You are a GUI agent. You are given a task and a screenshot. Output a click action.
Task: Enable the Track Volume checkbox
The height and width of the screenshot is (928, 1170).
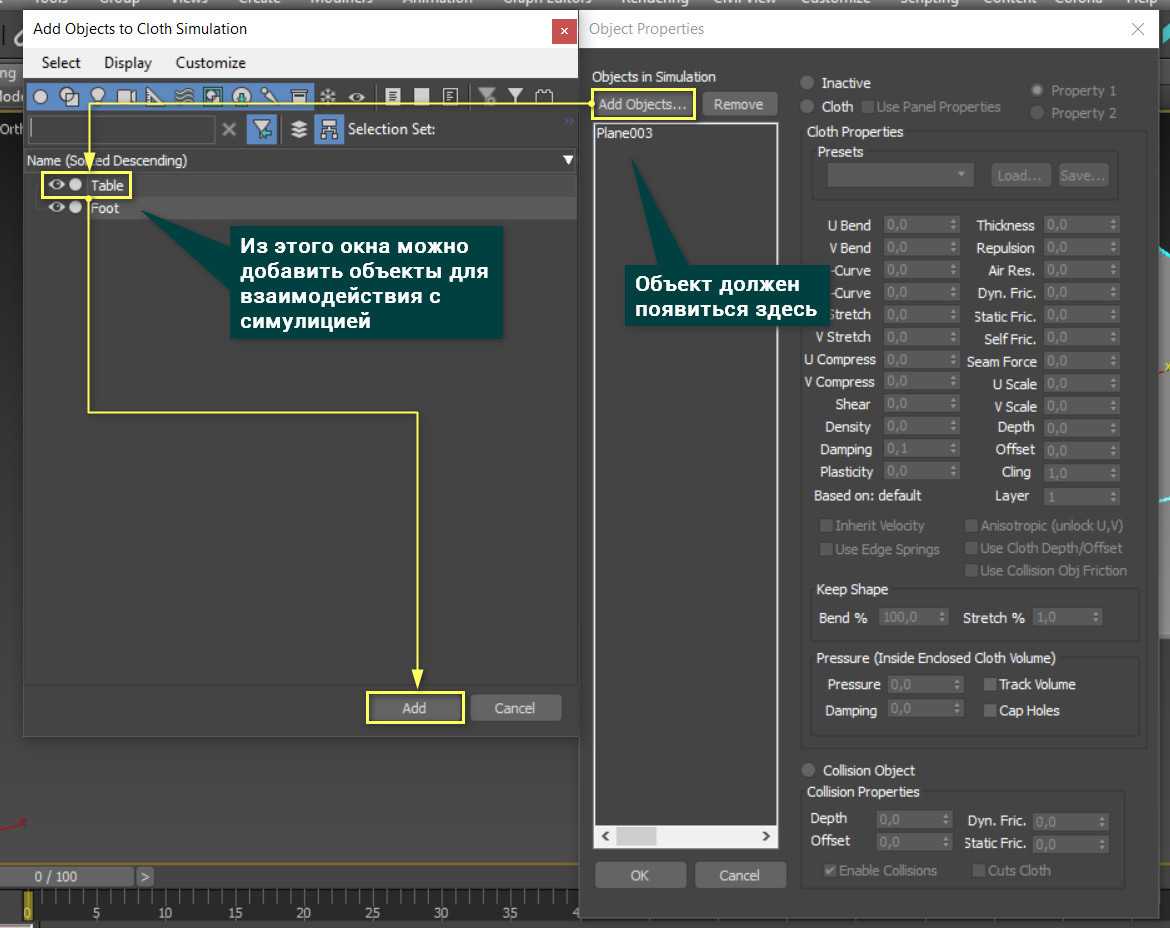coord(990,684)
